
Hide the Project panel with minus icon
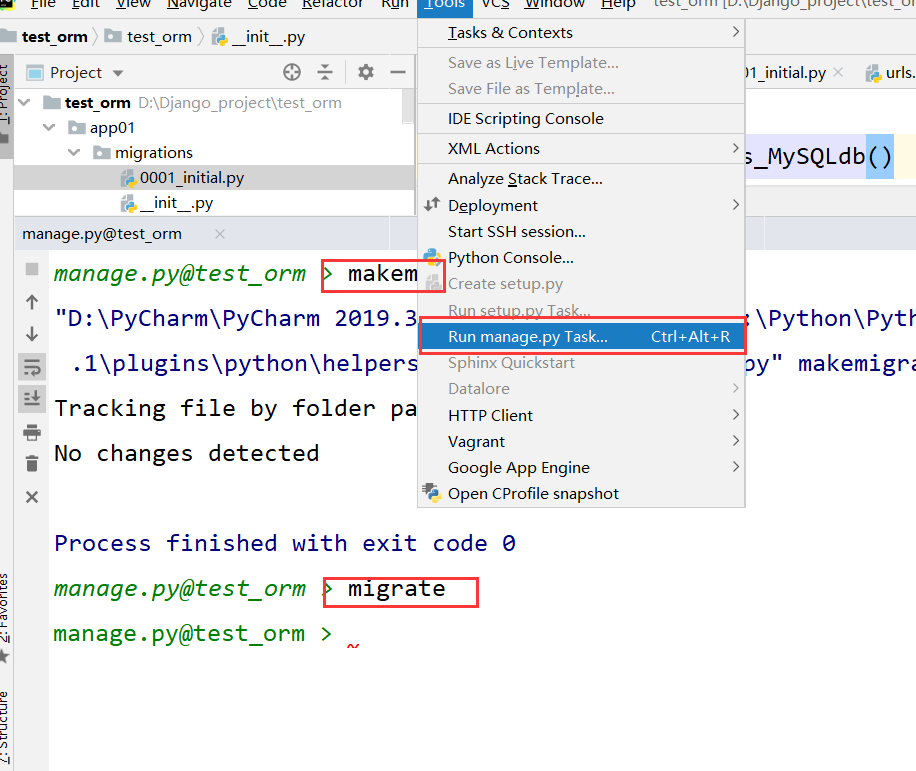(398, 72)
